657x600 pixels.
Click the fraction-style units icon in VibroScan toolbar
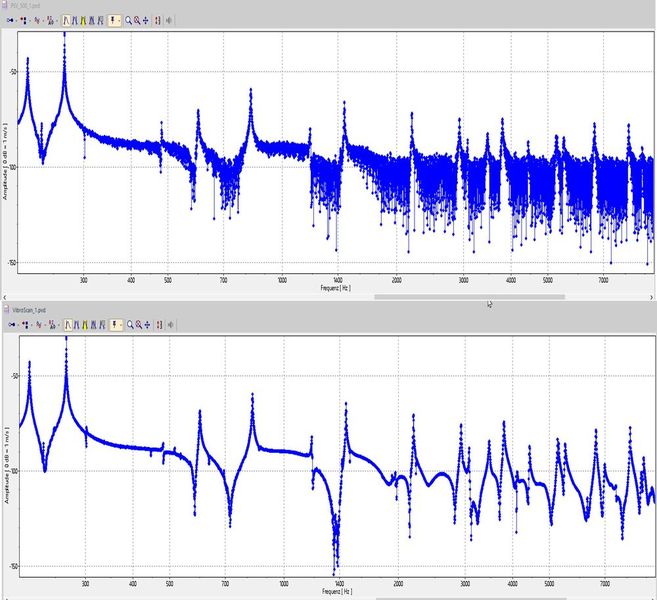click(52, 325)
